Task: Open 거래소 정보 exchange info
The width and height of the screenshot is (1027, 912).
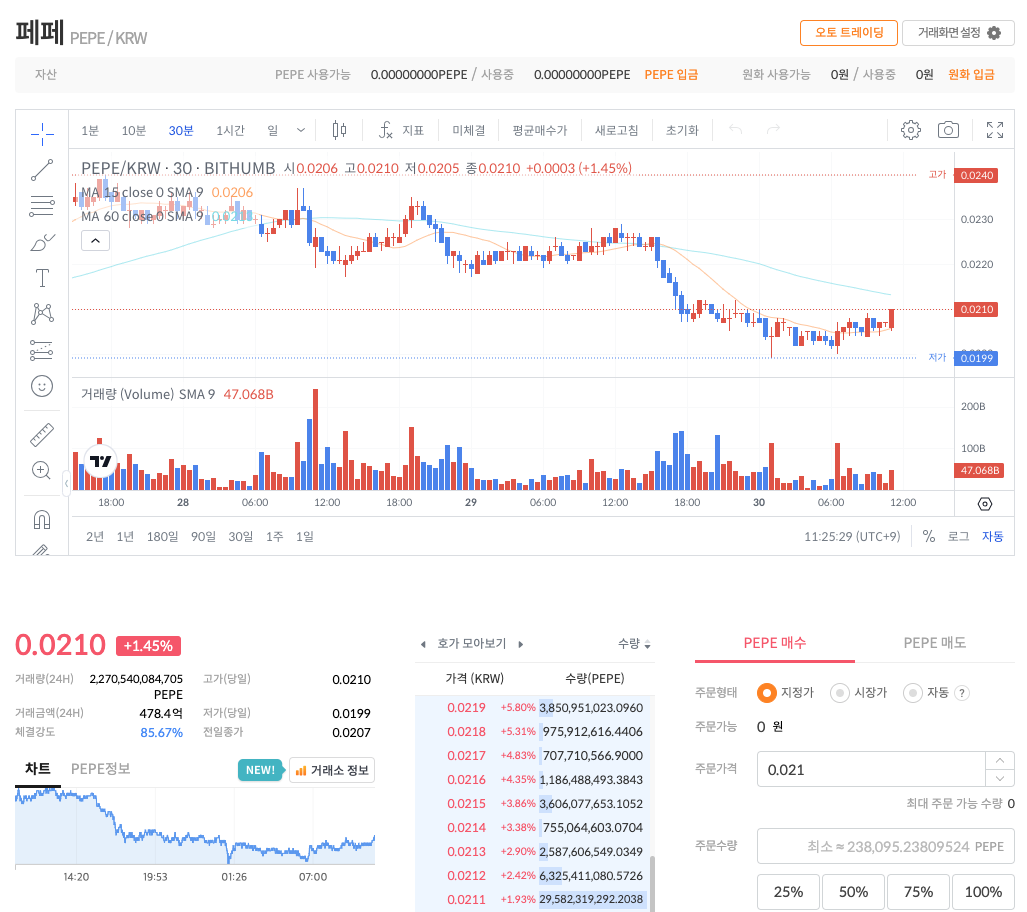Action: (332, 770)
